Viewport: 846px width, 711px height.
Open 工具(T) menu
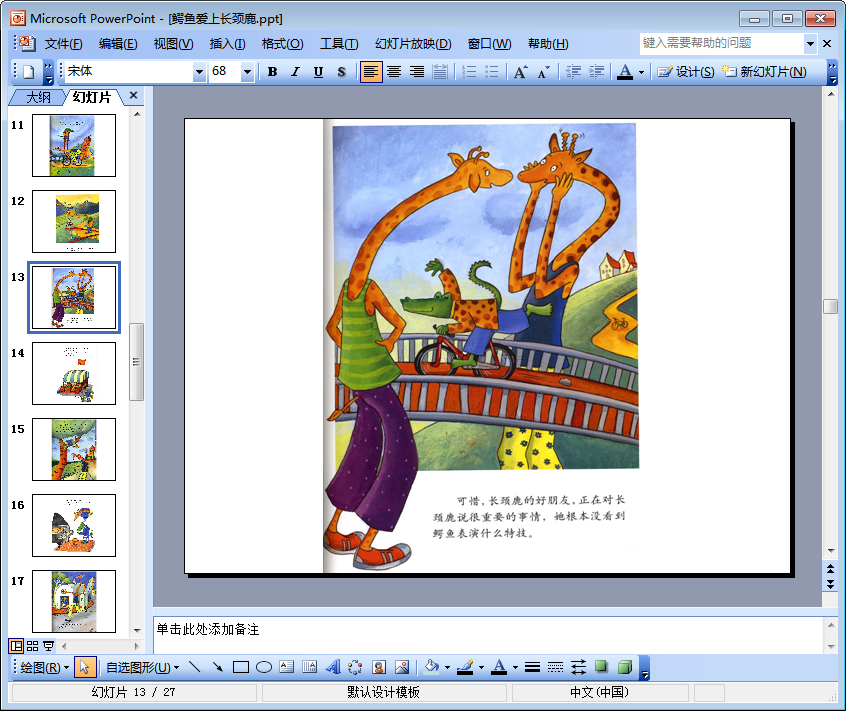pyautogui.click(x=339, y=44)
